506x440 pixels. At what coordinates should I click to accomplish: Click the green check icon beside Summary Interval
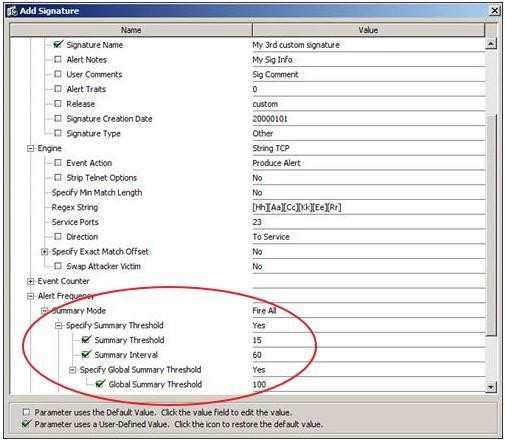[x=86, y=354]
